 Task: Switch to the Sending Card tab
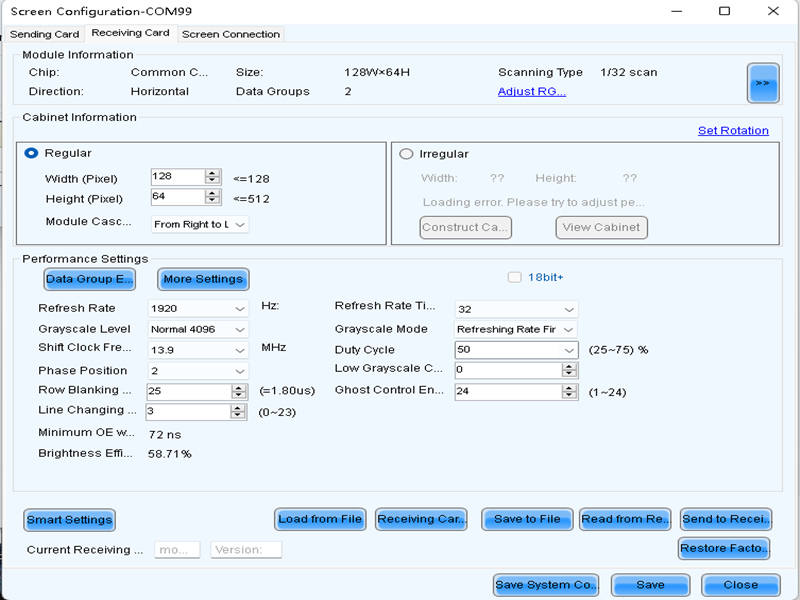[x=44, y=34]
